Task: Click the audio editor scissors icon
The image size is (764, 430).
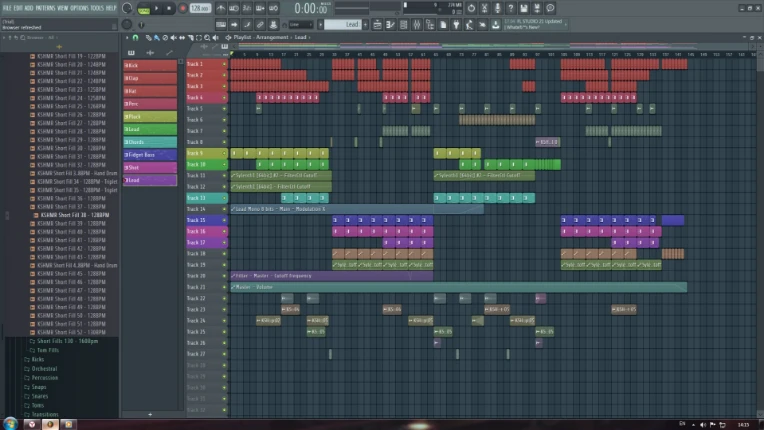Action: tap(484, 8)
